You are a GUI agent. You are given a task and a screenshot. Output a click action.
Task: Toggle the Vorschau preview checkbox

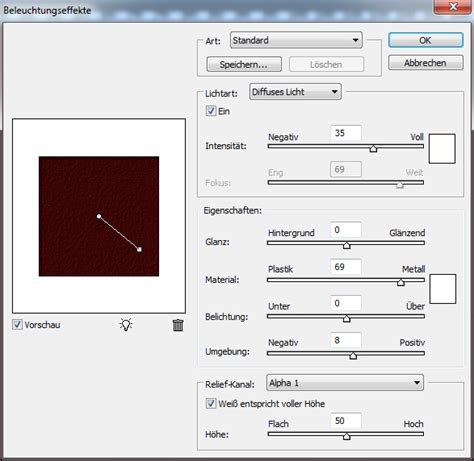click(17, 324)
